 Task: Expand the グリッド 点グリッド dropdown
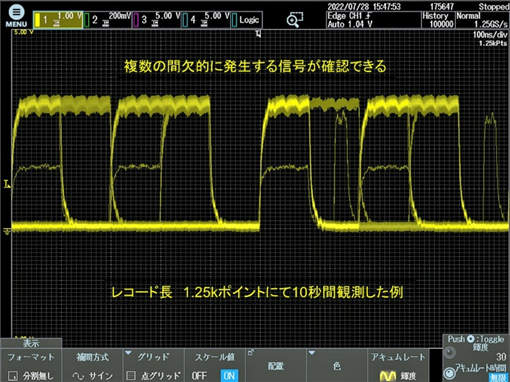[x=154, y=366]
